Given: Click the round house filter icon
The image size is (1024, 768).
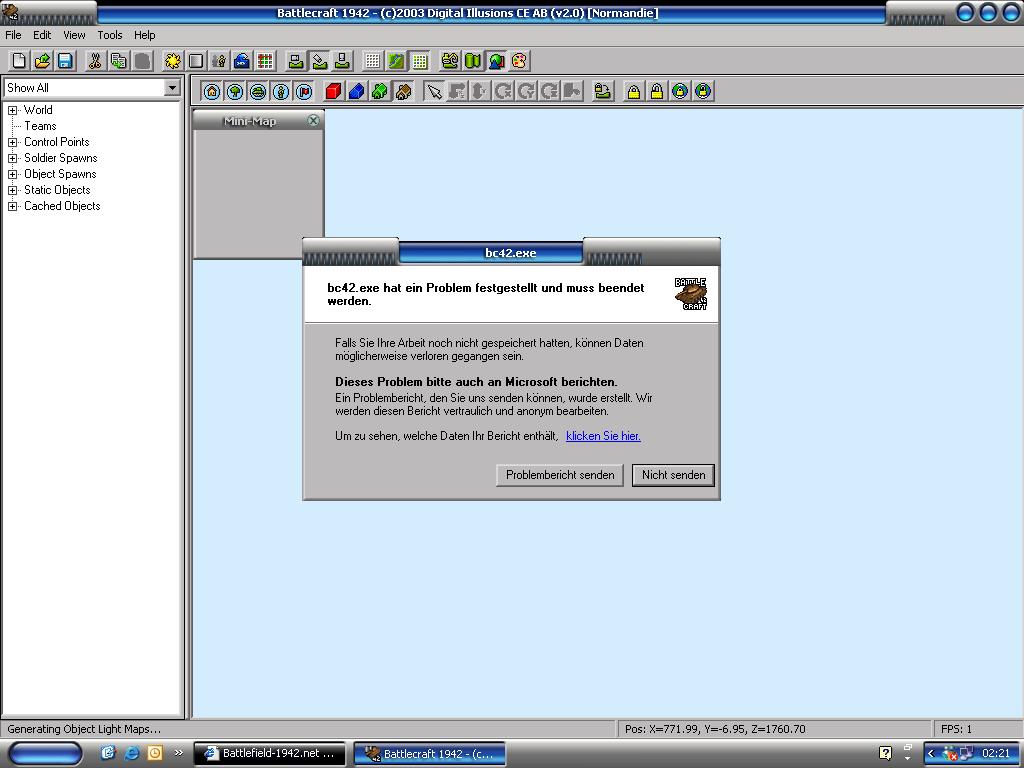Looking at the screenshot, I should click(212, 91).
